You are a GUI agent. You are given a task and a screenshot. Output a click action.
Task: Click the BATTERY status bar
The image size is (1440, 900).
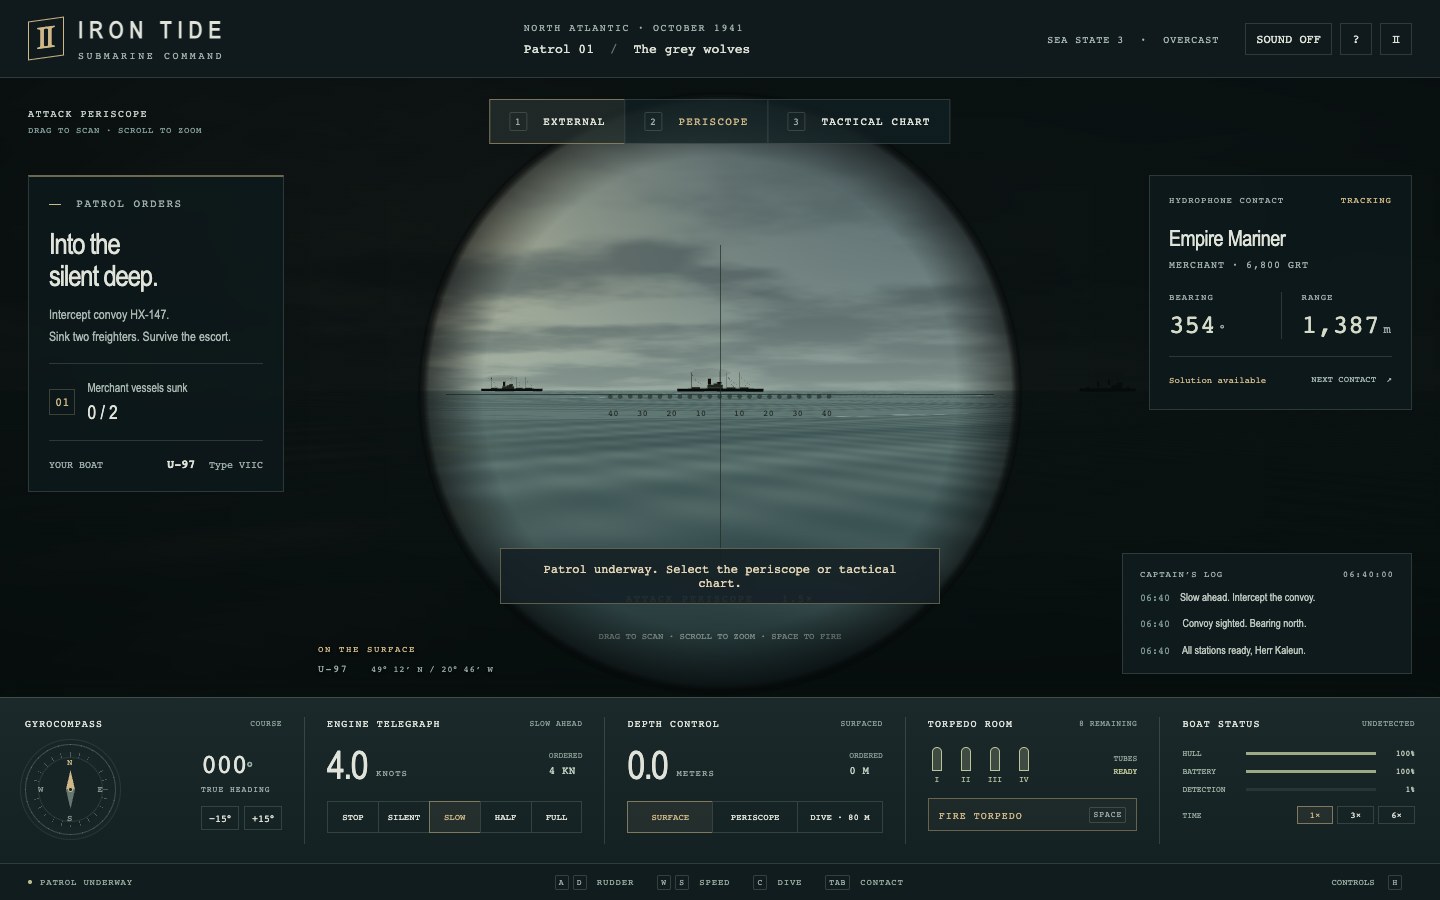[1311, 771]
